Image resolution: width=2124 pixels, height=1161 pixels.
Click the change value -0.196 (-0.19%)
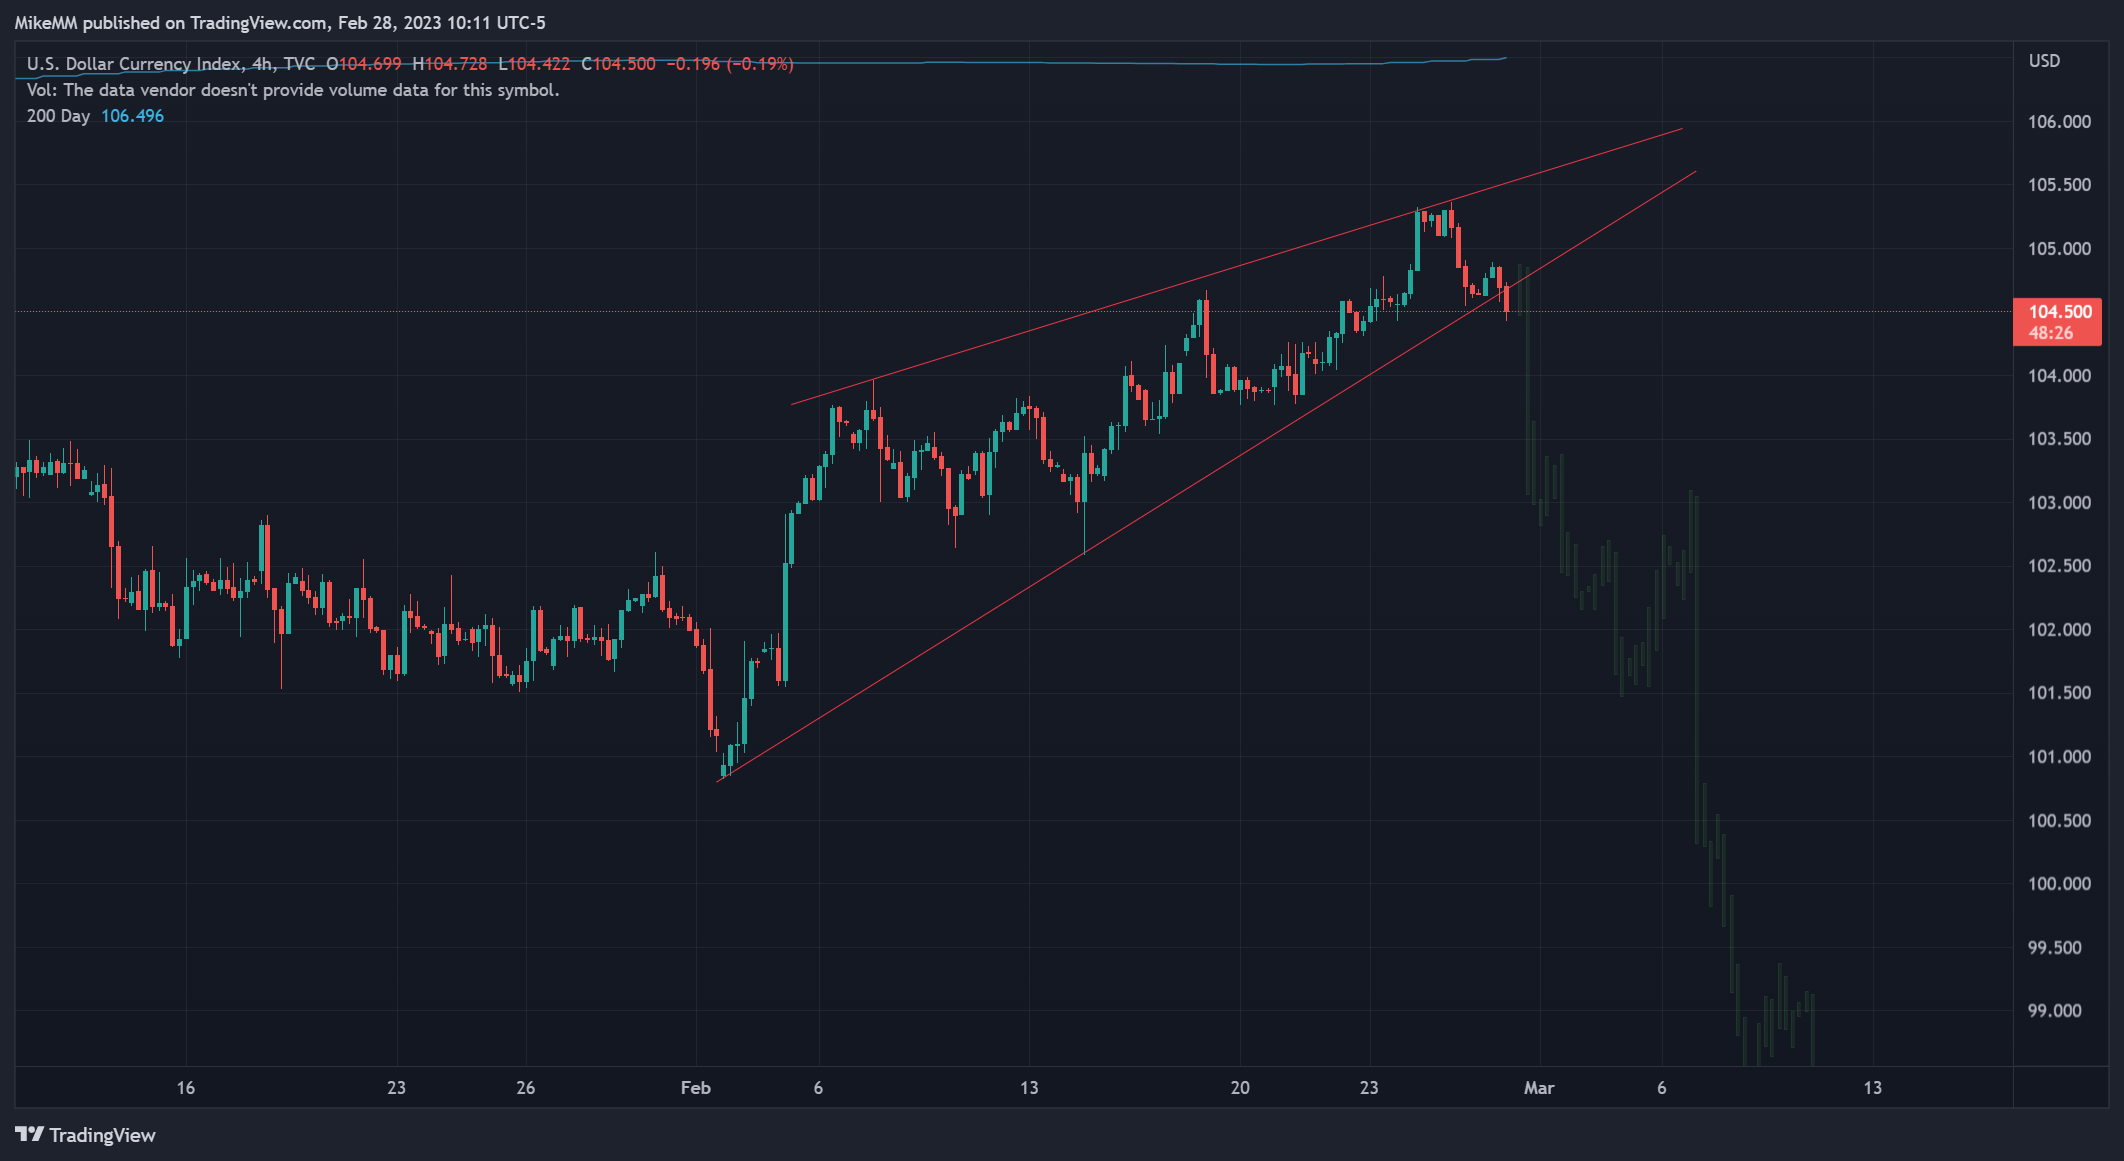point(730,64)
